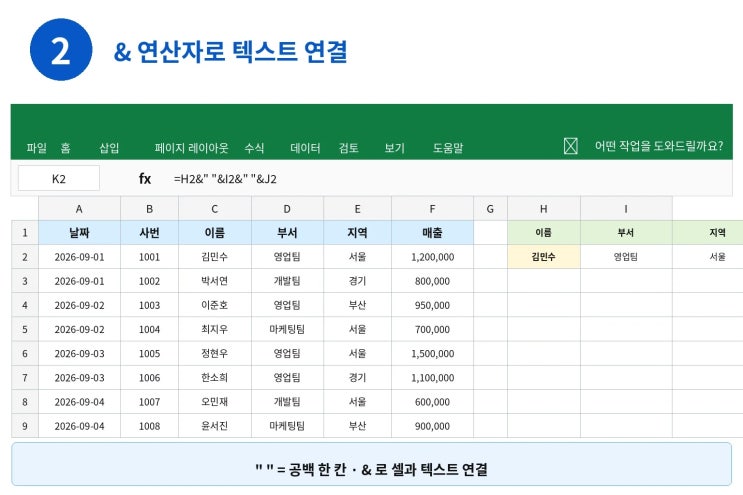Click the 최지우 name cell
Image resolution: width=743 pixels, height=495 pixels.
click(215, 329)
